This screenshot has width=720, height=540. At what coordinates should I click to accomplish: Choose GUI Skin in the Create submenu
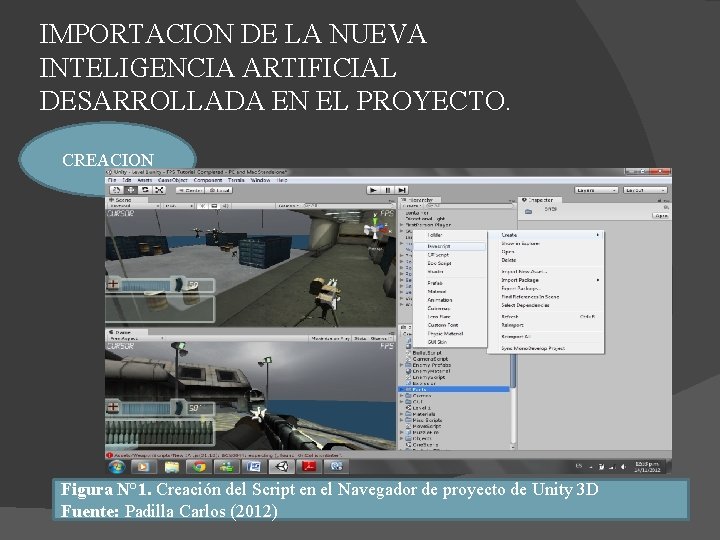click(x=450, y=342)
